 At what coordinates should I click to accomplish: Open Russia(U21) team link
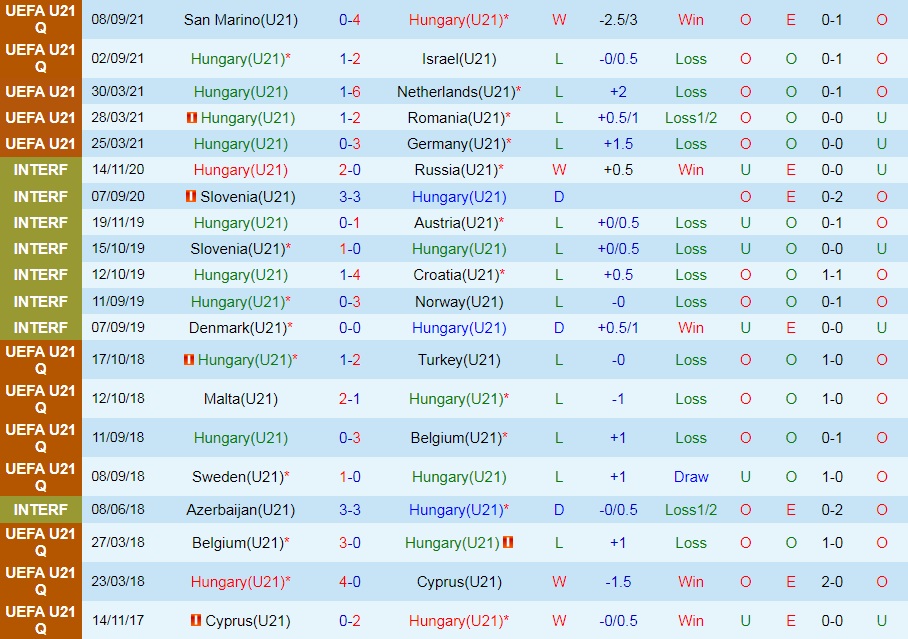[x=456, y=170]
